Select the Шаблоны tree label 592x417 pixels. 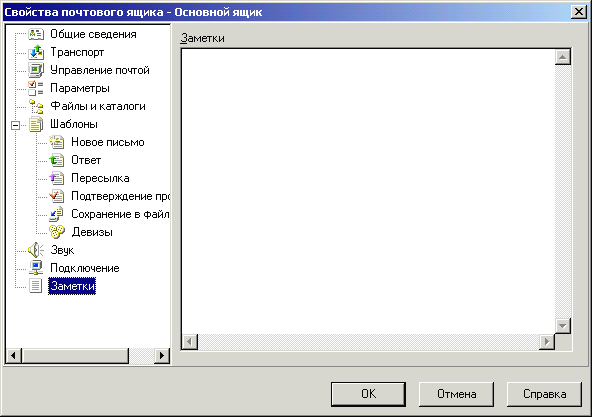[x=74, y=124]
